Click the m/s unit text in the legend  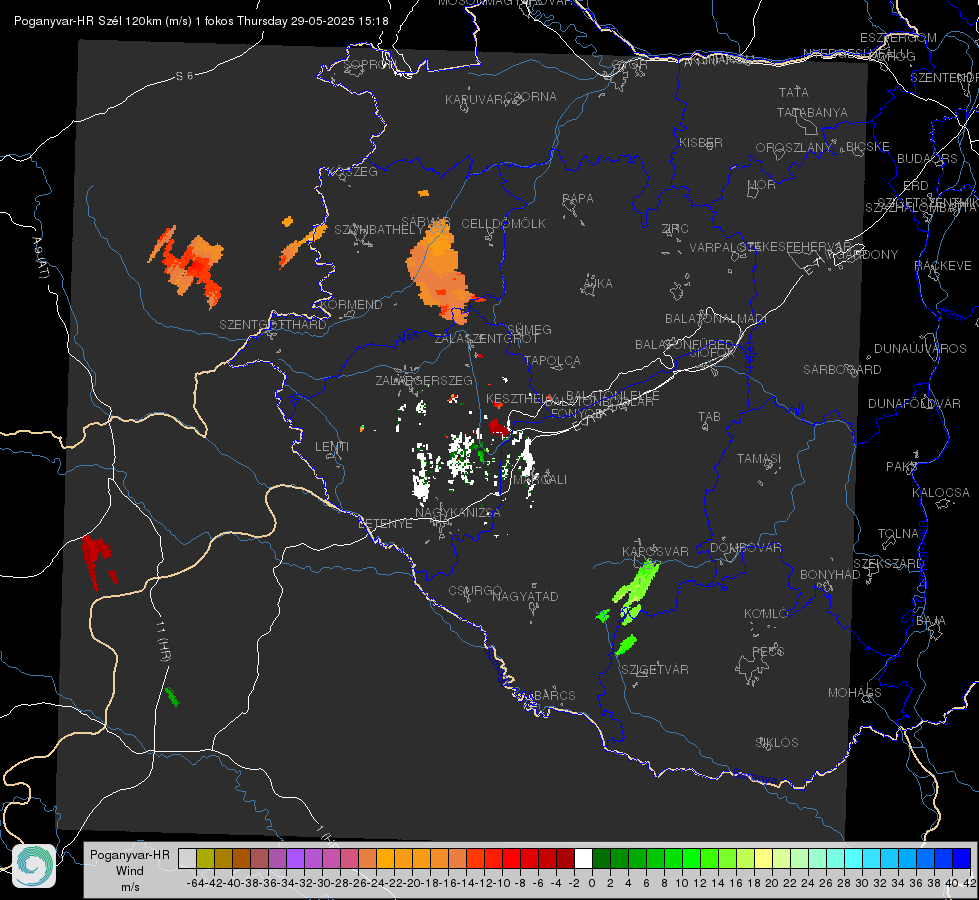pos(130,887)
